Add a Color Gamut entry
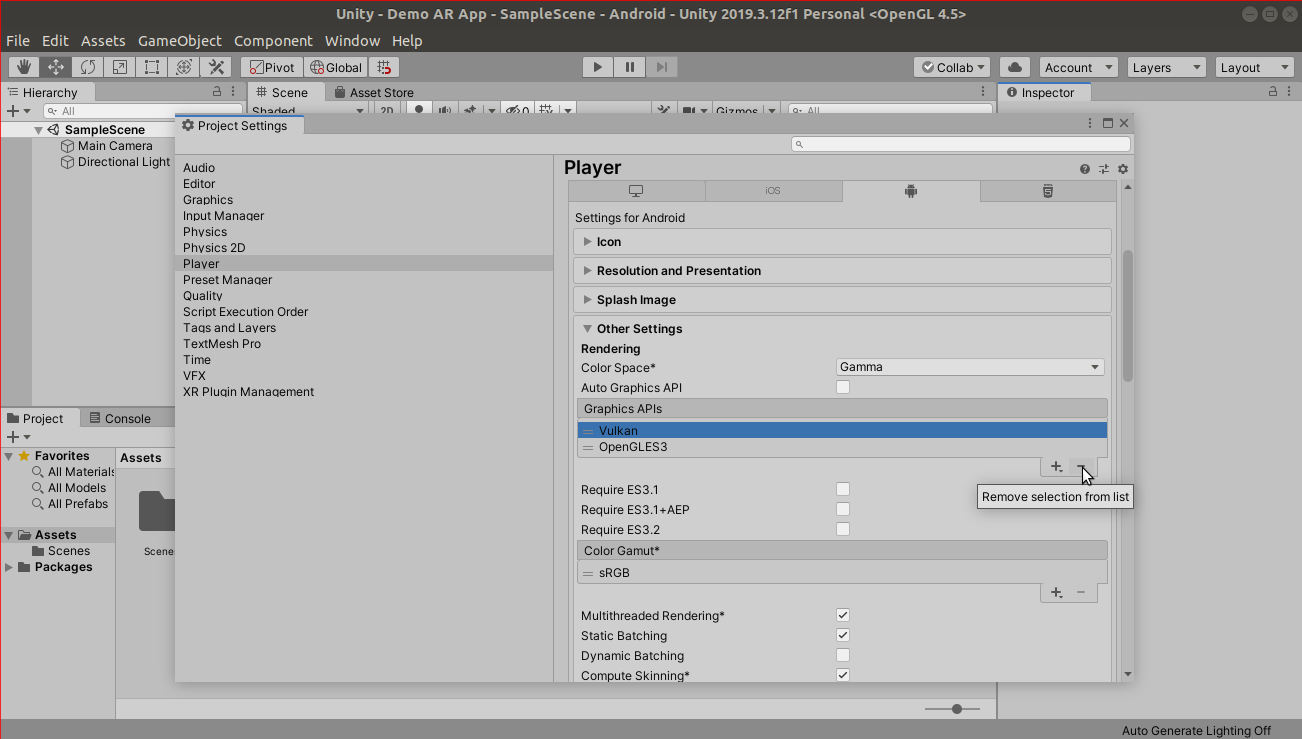 tap(1057, 593)
